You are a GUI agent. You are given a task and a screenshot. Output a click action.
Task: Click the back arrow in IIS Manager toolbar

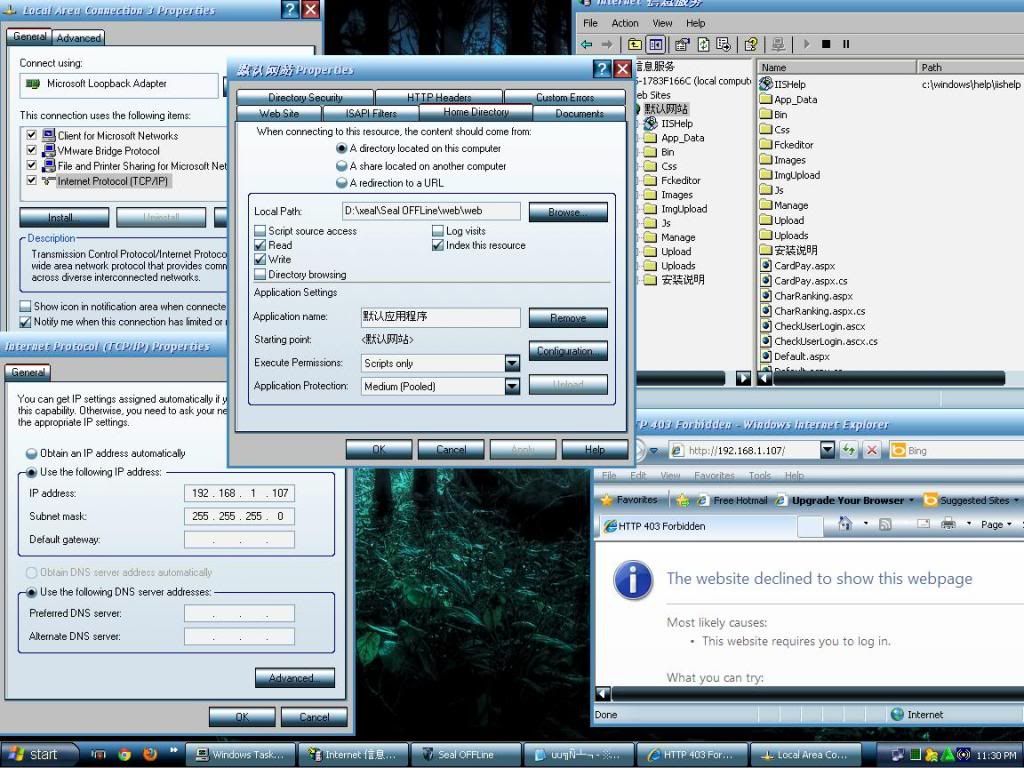pos(588,44)
